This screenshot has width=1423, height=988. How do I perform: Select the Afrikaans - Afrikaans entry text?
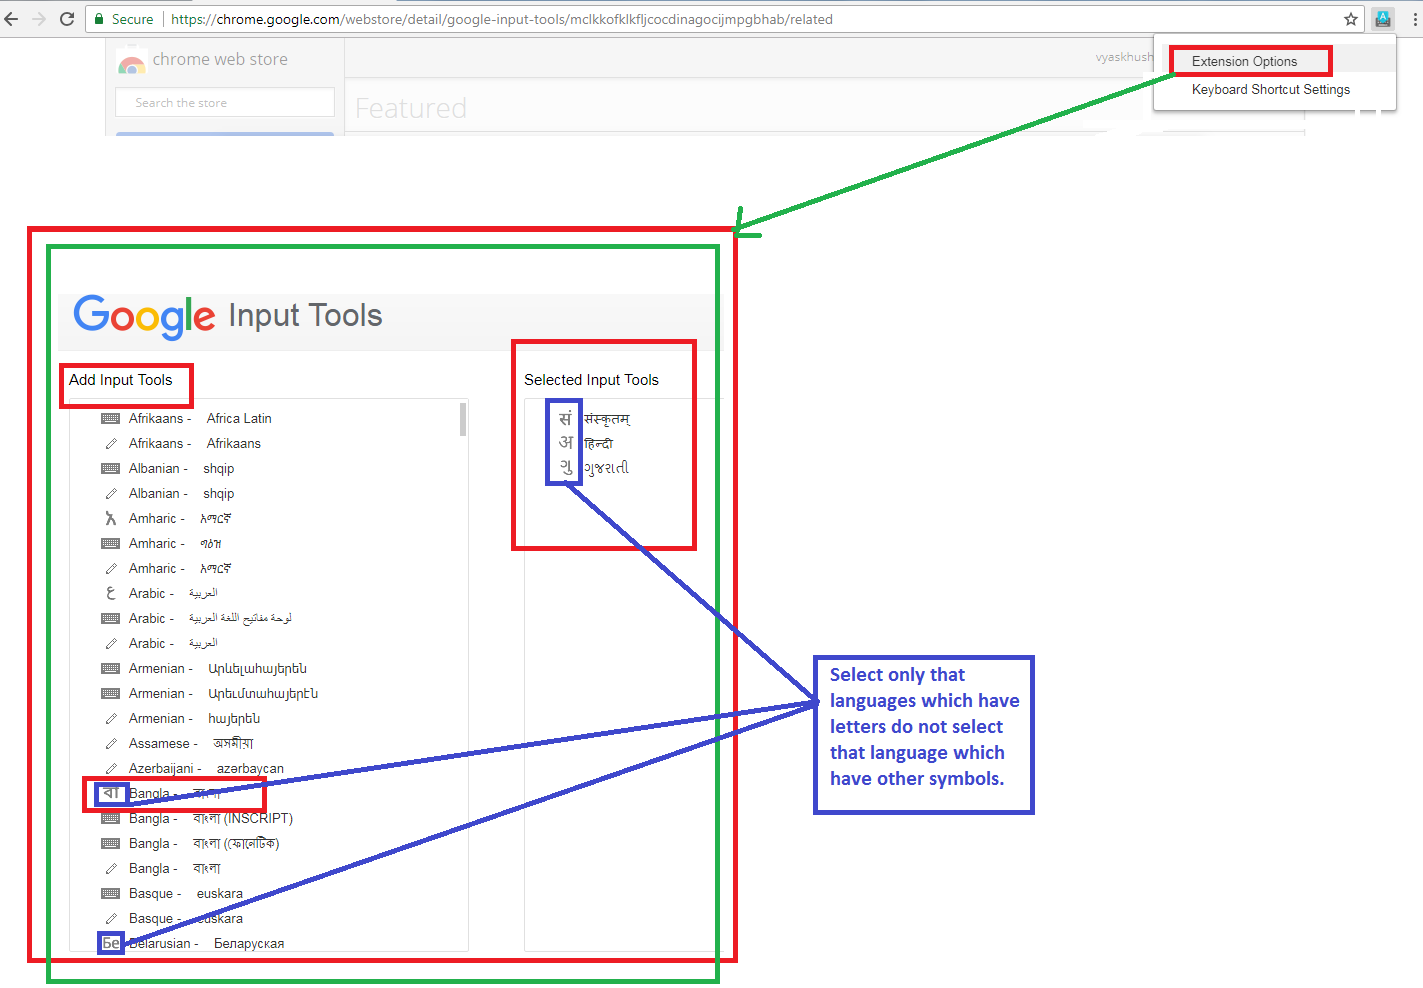coord(195,444)
